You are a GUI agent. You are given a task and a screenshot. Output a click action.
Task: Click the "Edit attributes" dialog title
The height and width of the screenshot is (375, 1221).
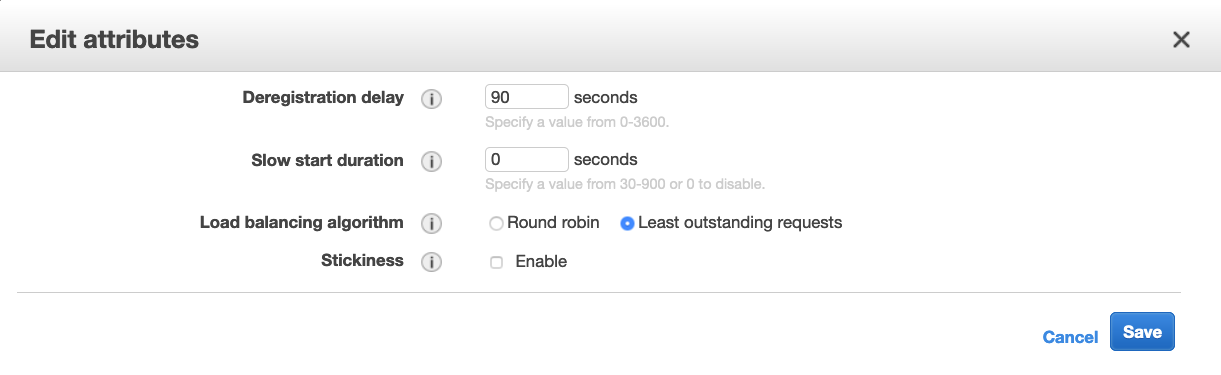pos(114,40)
